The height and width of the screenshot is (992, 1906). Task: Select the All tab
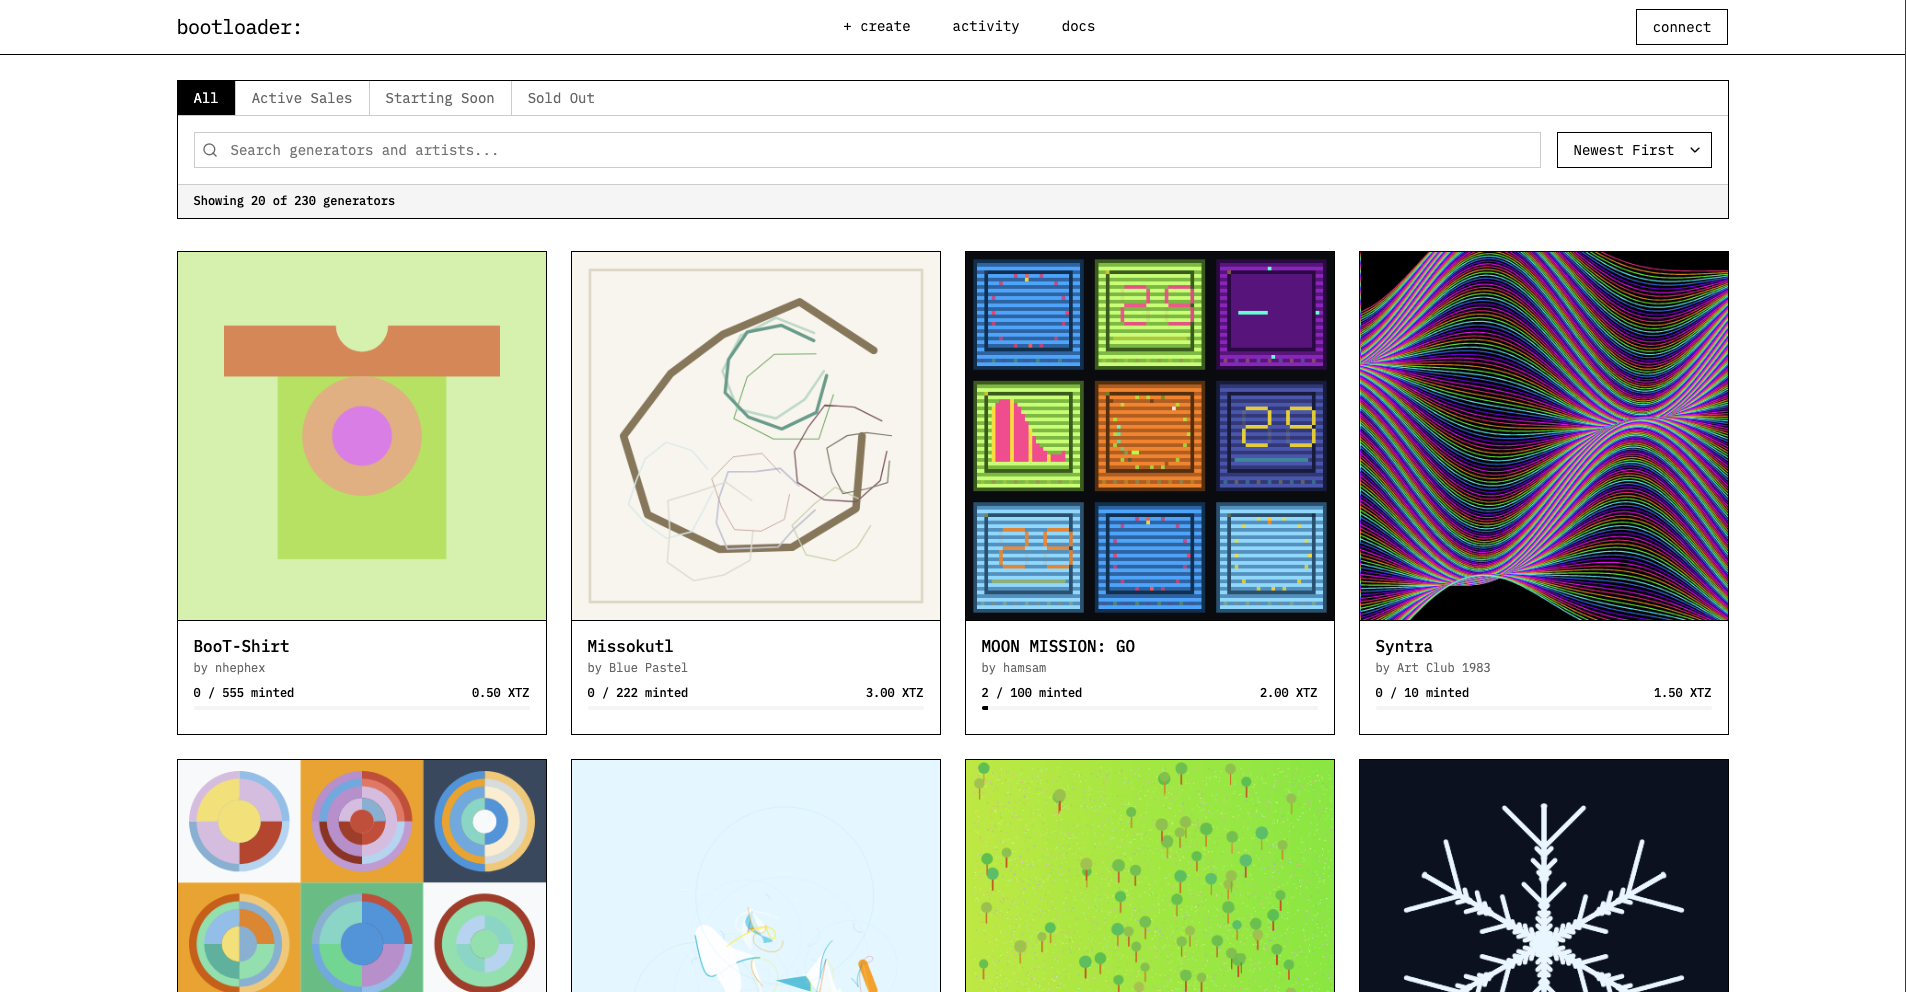point(206,98)
